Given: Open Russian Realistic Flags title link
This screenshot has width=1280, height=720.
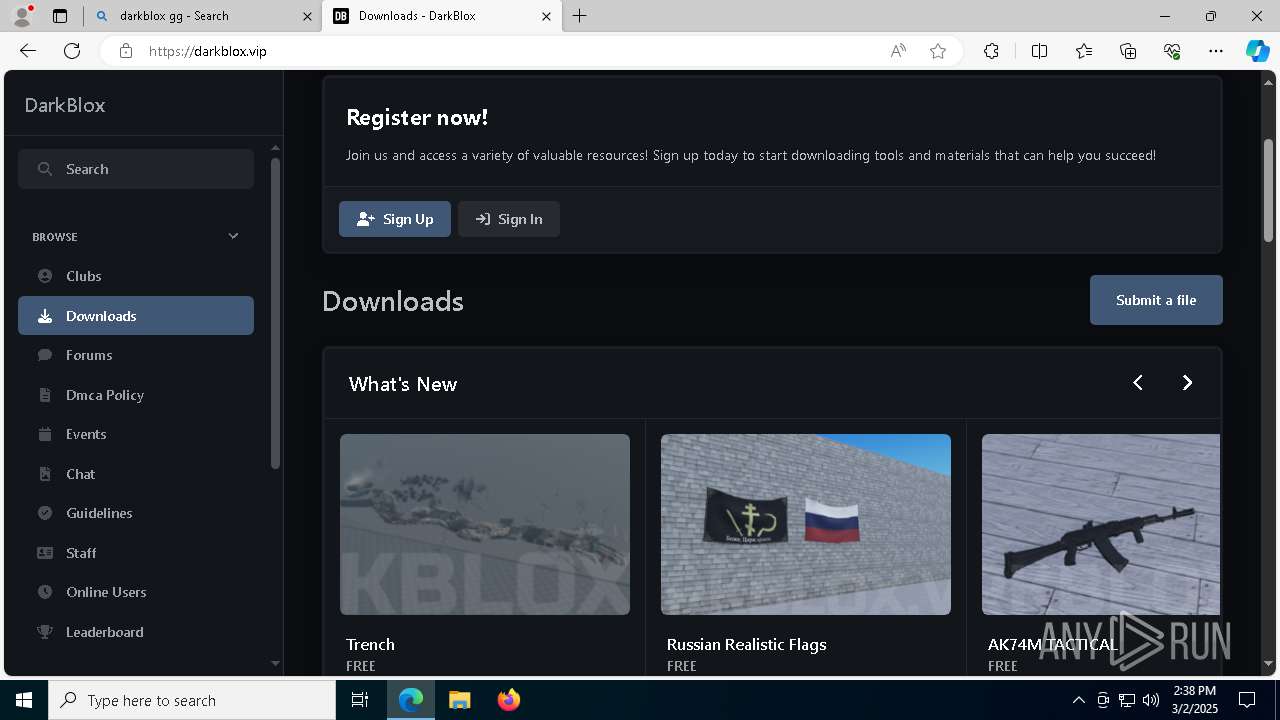Looking at the screenshot, I should pos(746,644).
